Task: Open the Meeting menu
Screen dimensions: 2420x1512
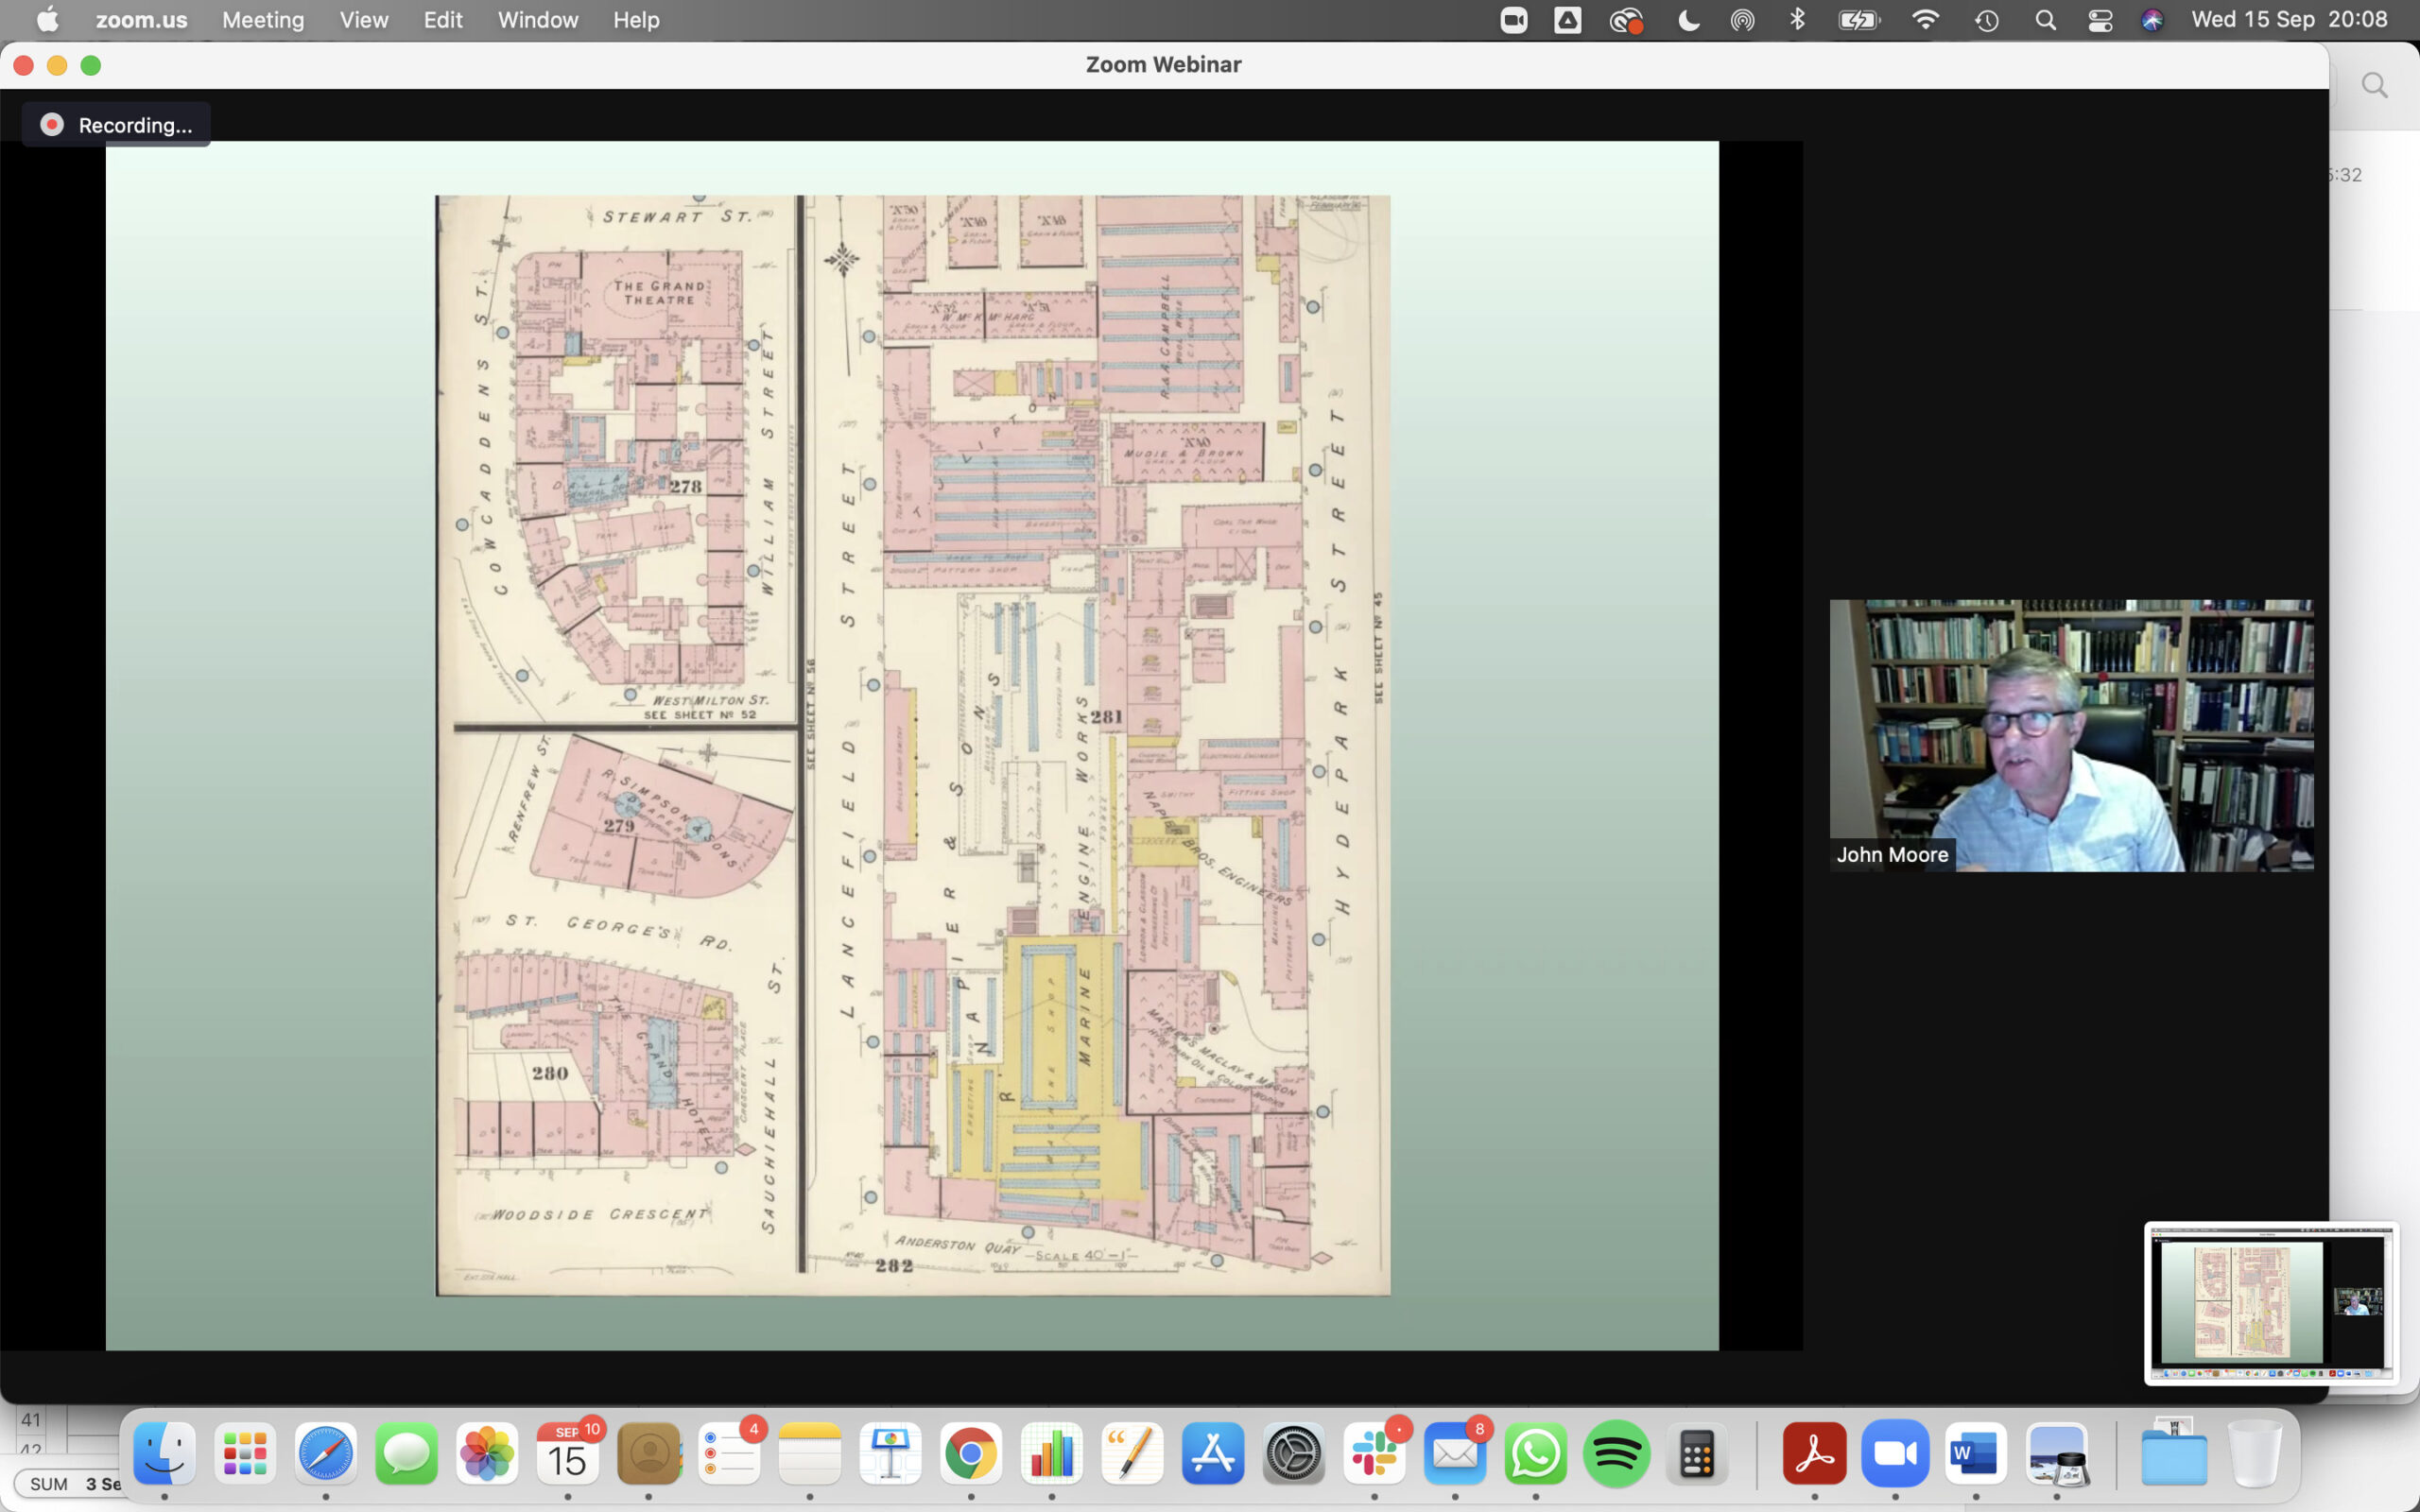Action: 263,20
